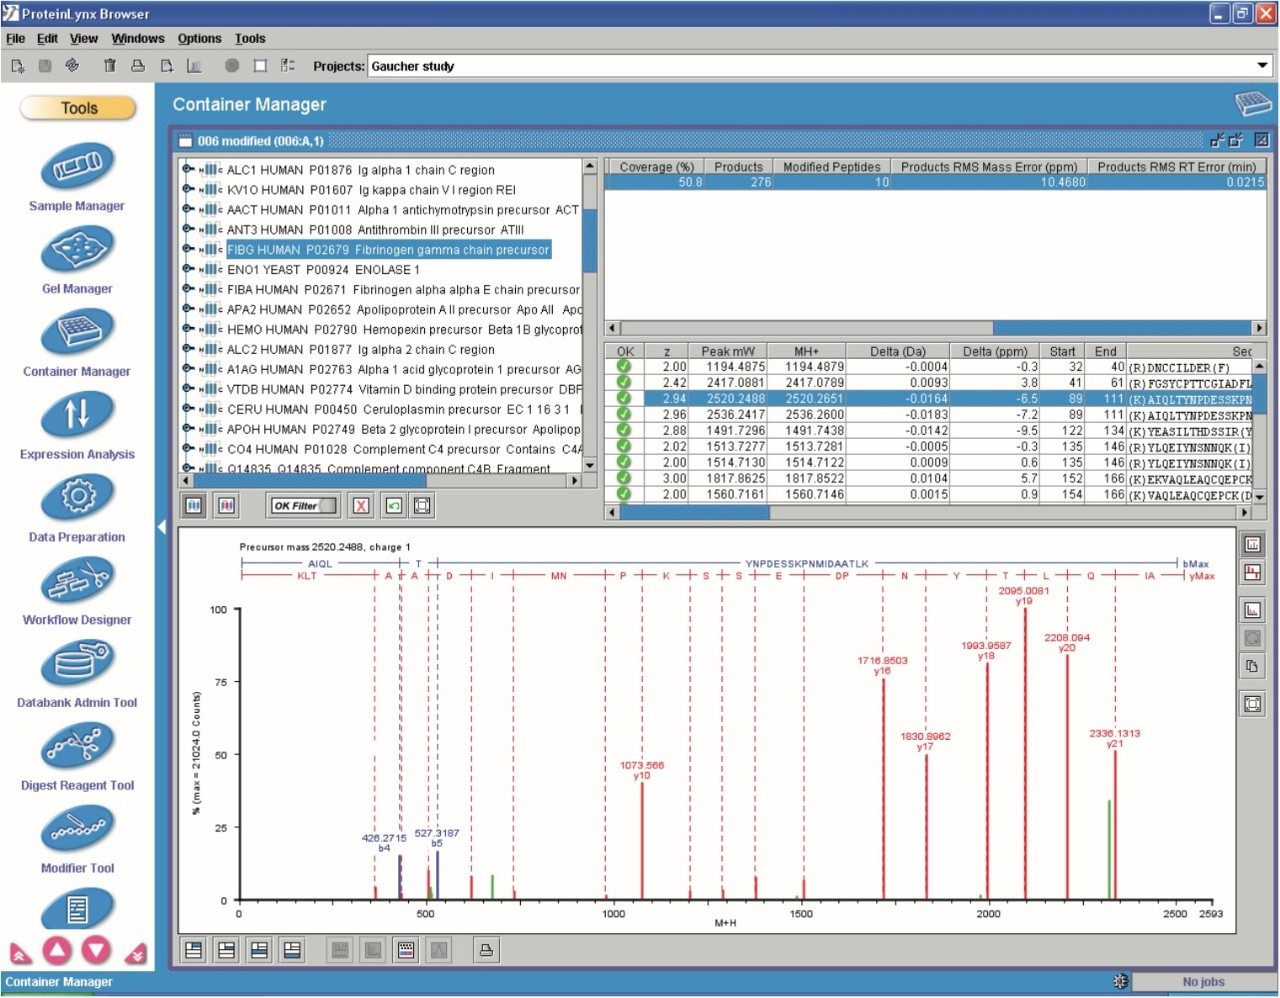Open the Options menu

[x=199, y=39]
